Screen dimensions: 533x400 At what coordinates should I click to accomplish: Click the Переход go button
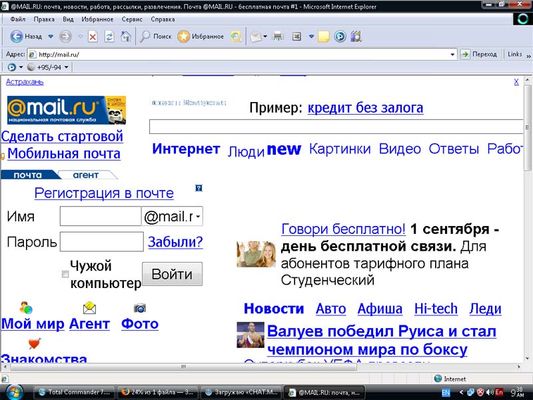(x=480, y=54)
